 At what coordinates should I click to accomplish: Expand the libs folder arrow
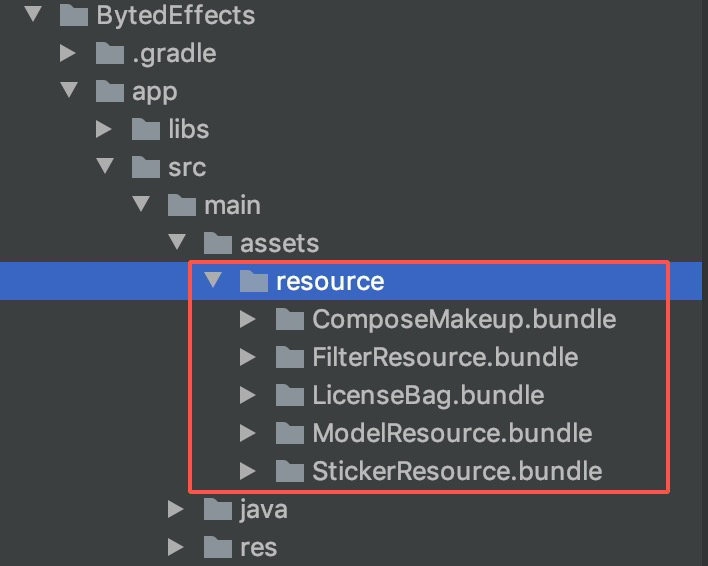click(104, 129)
